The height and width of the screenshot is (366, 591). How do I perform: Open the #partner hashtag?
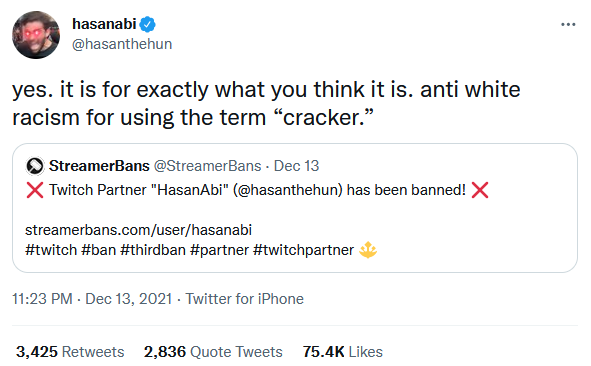[x=219, y=250]
